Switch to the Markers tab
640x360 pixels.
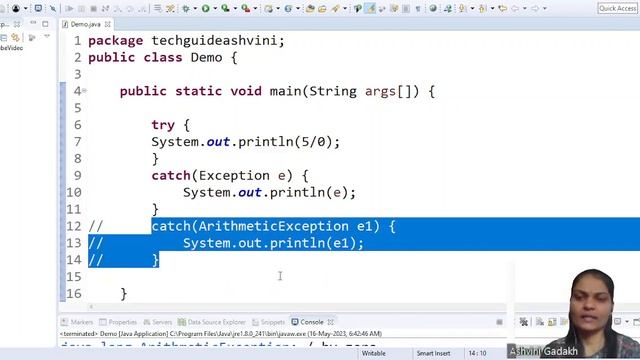coord(78,322)
